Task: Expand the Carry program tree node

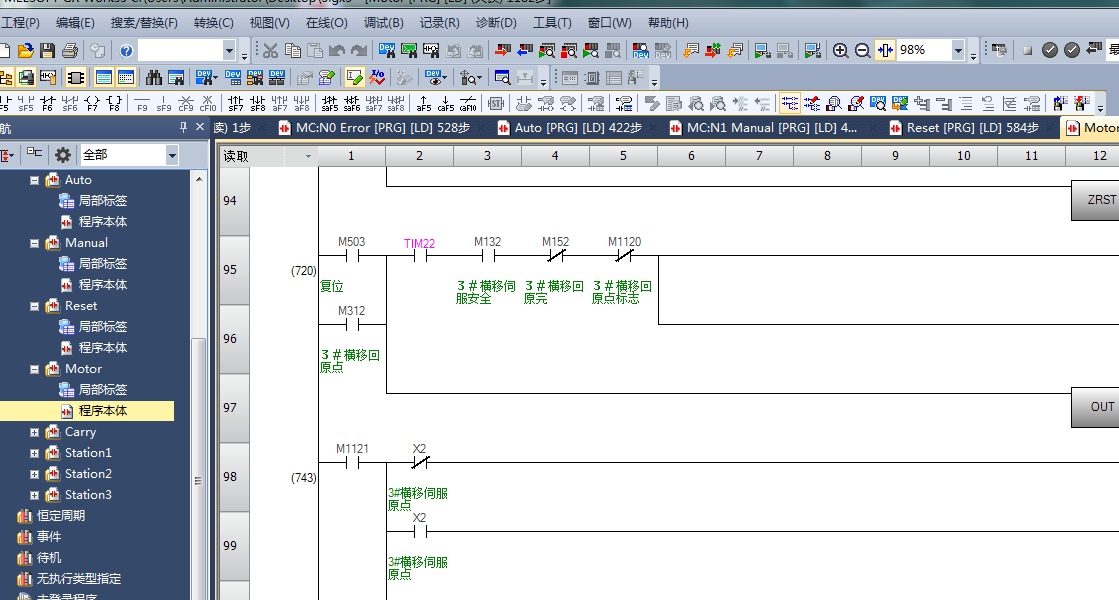Action: click(35, 432)
